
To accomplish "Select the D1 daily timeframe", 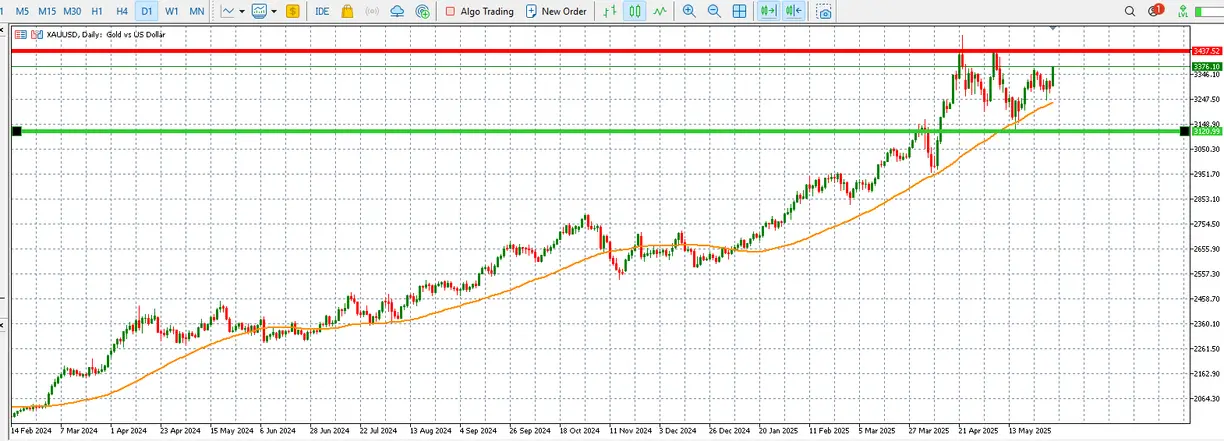I will click(147, 11).
